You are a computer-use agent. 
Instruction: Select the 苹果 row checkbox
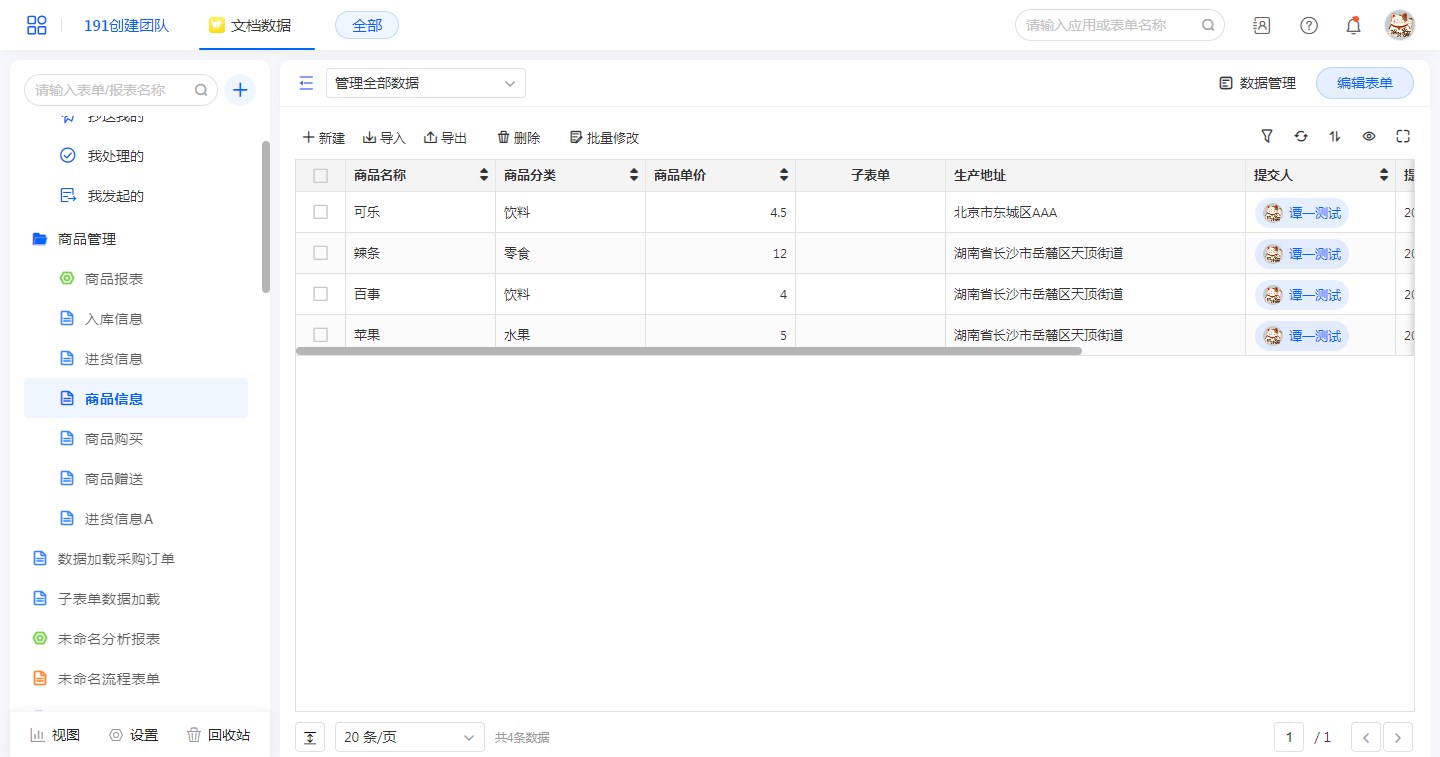coord(320,335)
